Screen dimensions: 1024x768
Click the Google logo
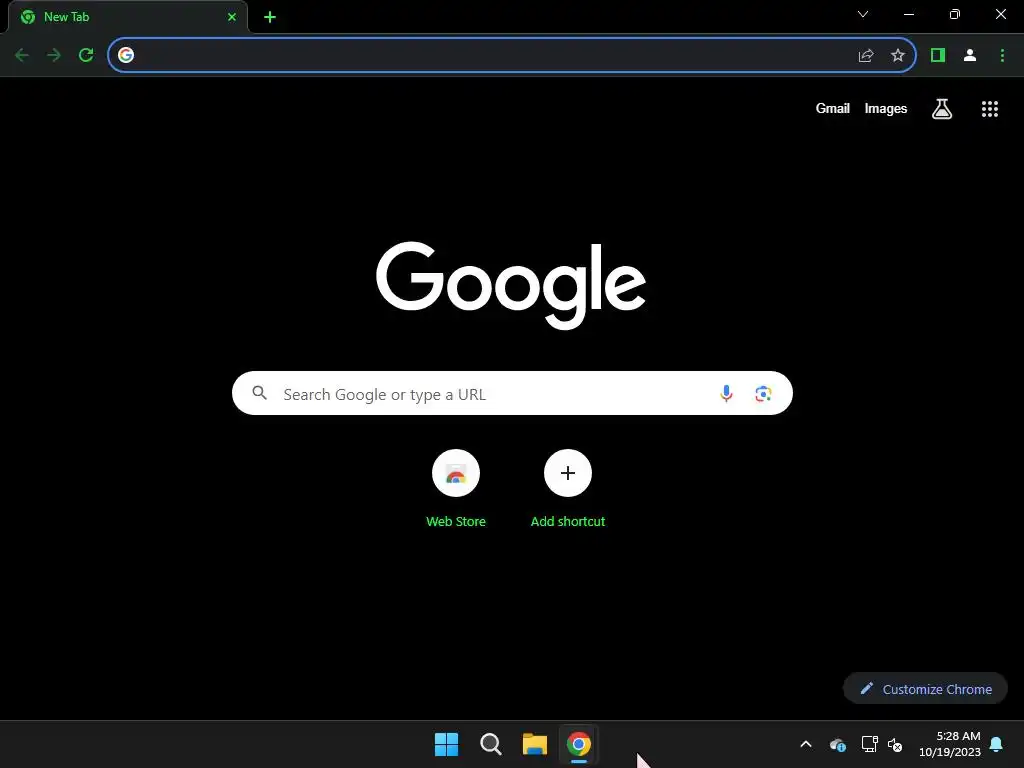(511, 285)
